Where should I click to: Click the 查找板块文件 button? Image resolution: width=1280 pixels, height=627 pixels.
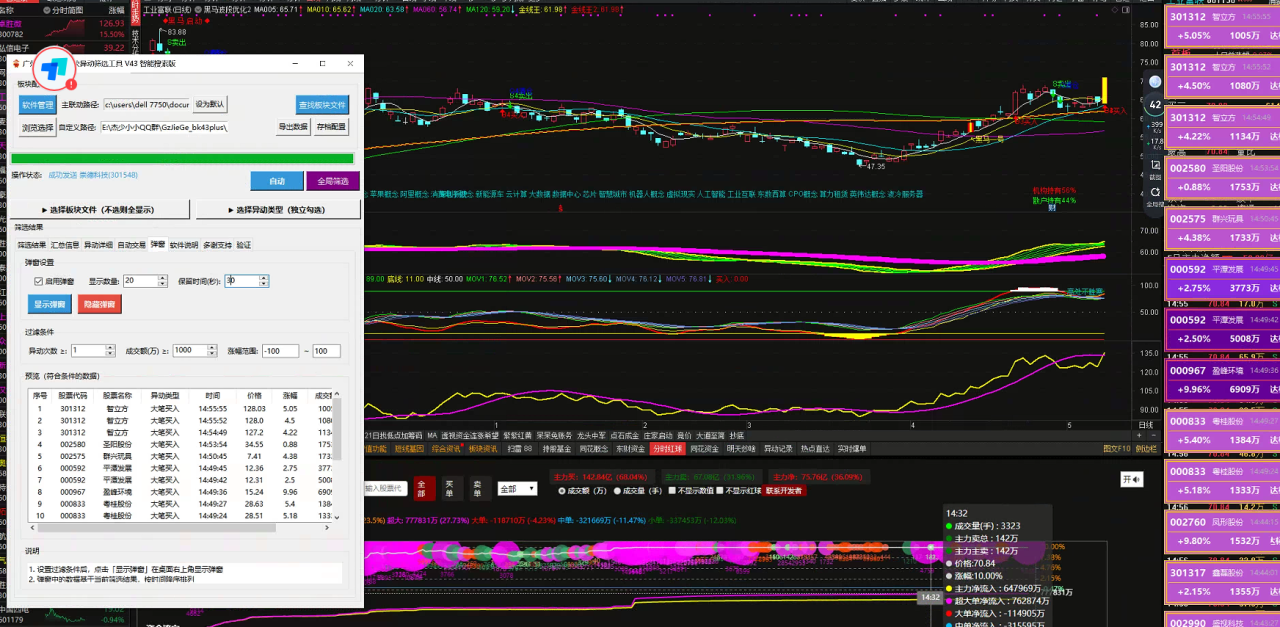pyautogui.click(x=322, y=105)
